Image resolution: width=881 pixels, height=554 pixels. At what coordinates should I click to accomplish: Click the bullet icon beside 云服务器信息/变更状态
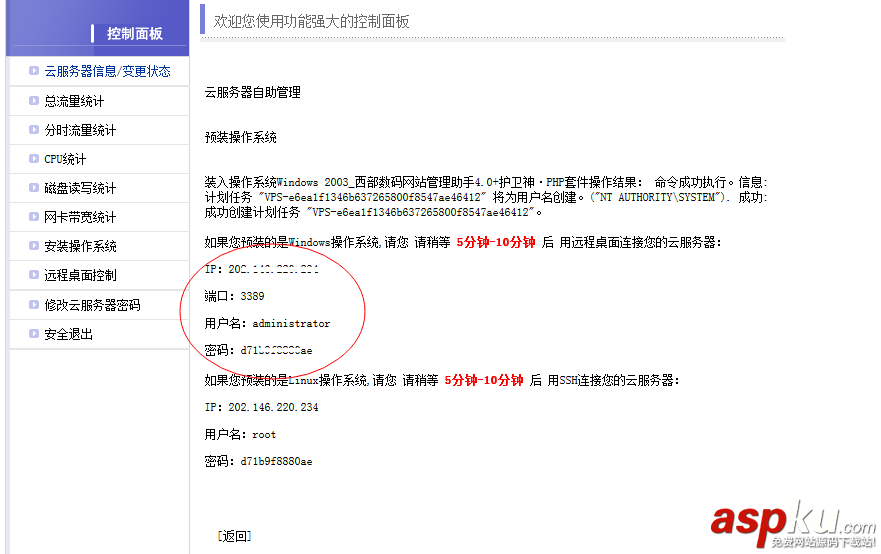coord(34,71)
